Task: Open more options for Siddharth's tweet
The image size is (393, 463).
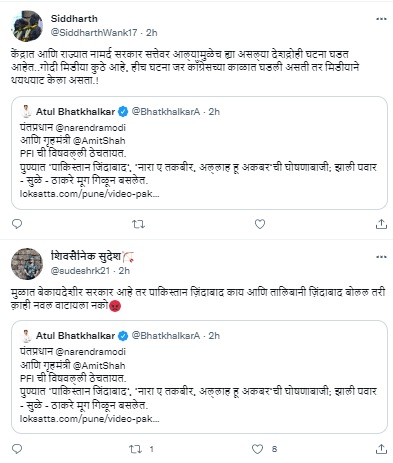Action: (381, 19)
